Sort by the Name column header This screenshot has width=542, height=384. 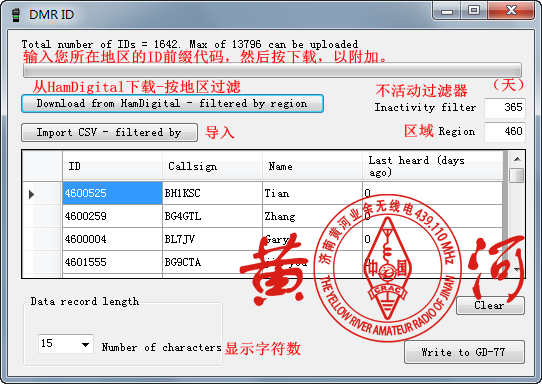(312, 166)
